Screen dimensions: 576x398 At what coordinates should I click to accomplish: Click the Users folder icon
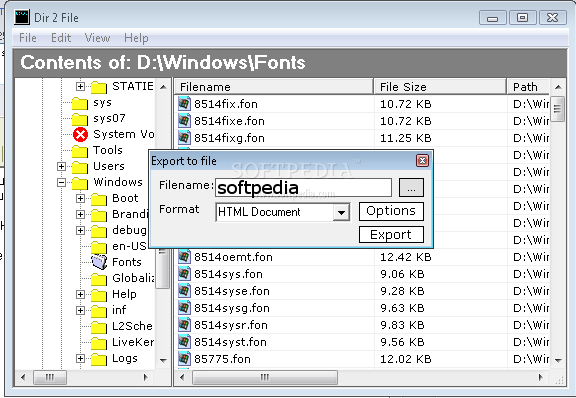pyautogui.click(x=80, y=167)
